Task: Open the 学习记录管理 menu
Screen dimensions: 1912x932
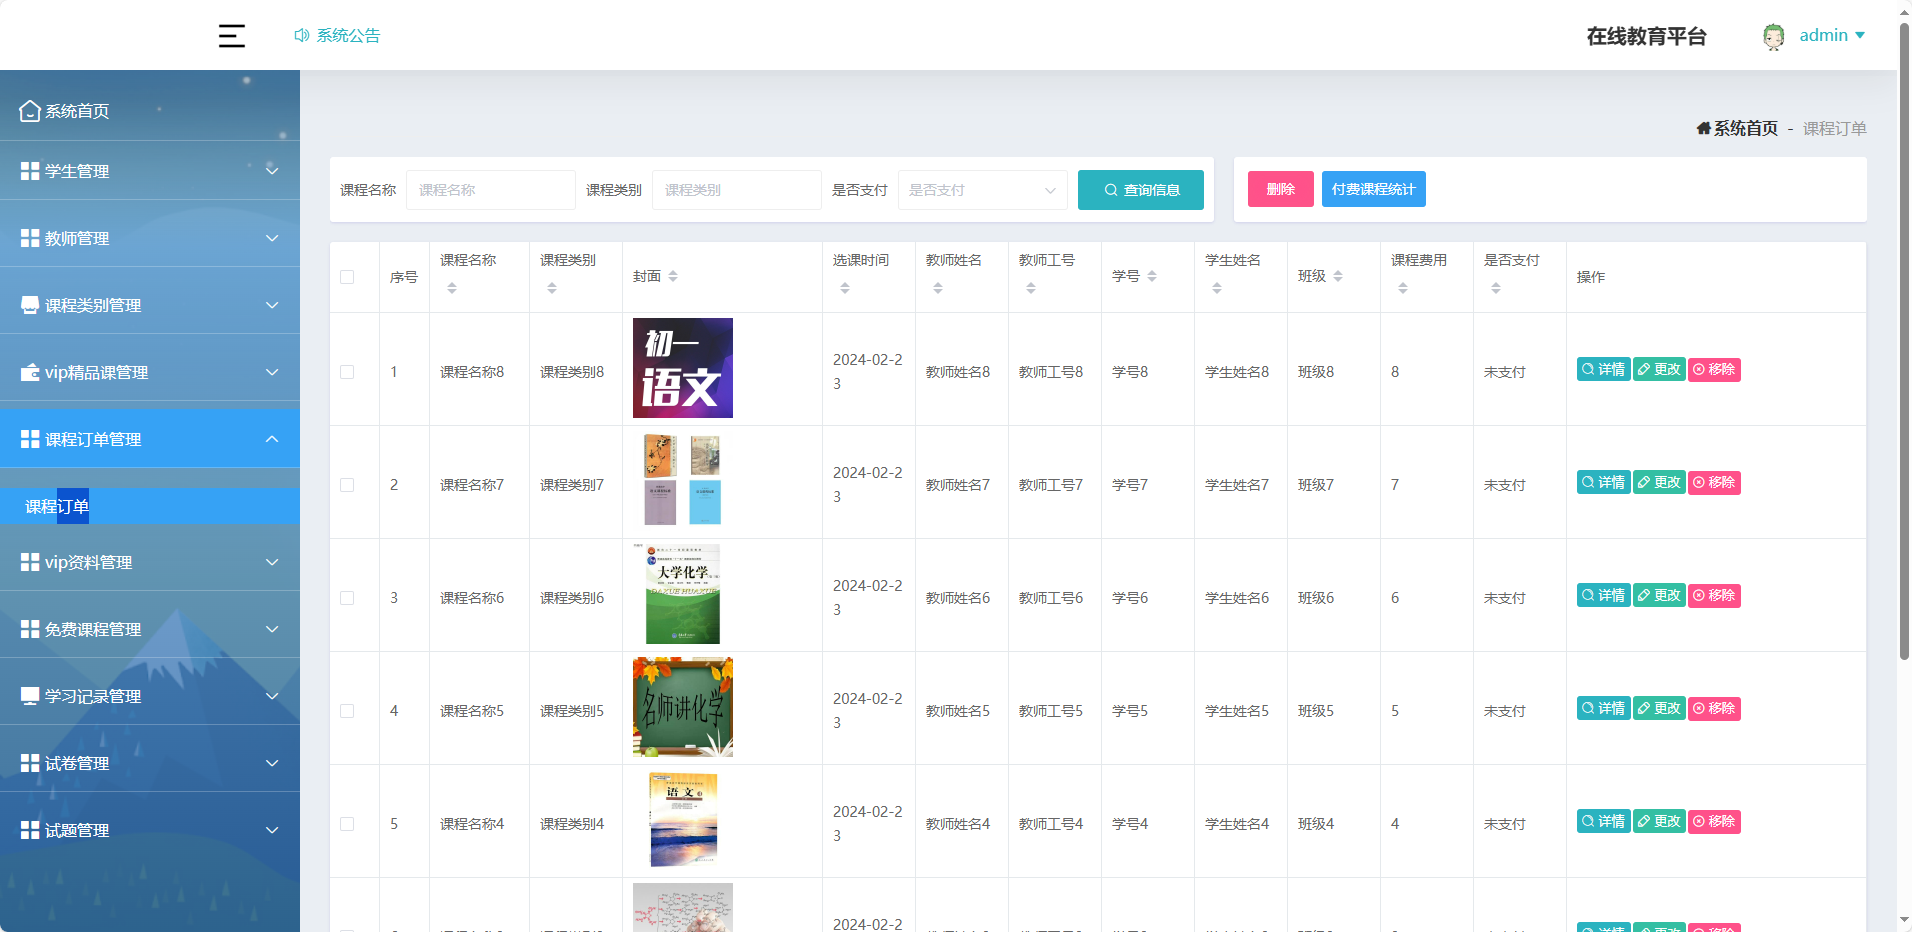Action: tap(150, 696)
